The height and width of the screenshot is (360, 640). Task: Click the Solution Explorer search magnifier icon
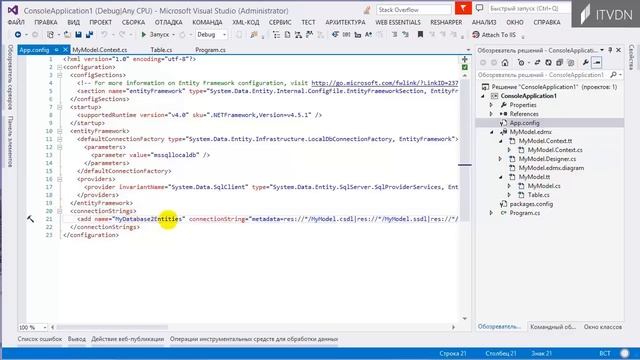[613, 75]
